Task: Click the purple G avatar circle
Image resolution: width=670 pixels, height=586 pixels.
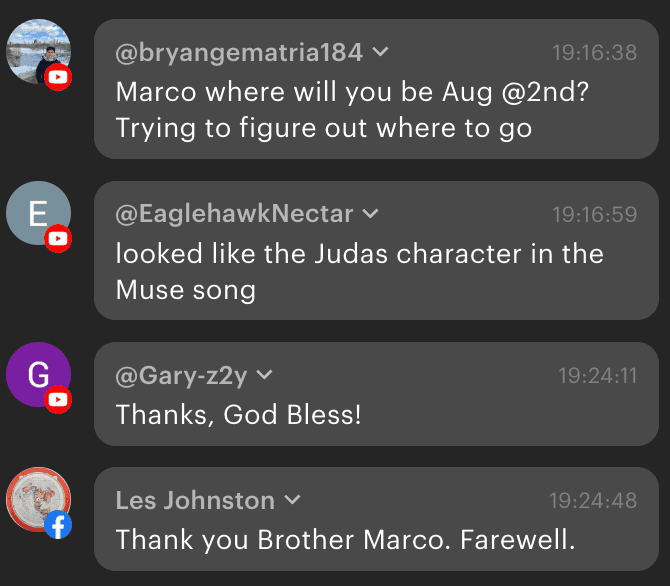Action: (x=37, y=374)
